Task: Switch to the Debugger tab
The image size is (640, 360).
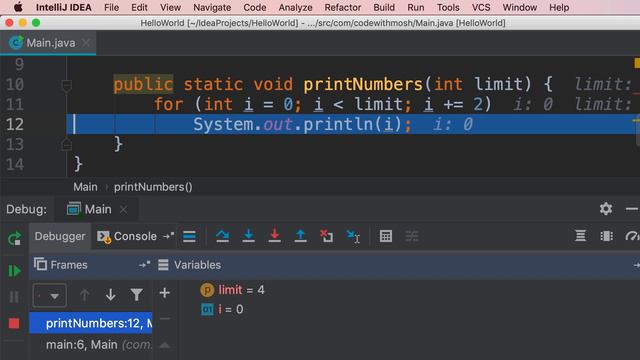Action: tap(60, 236)
